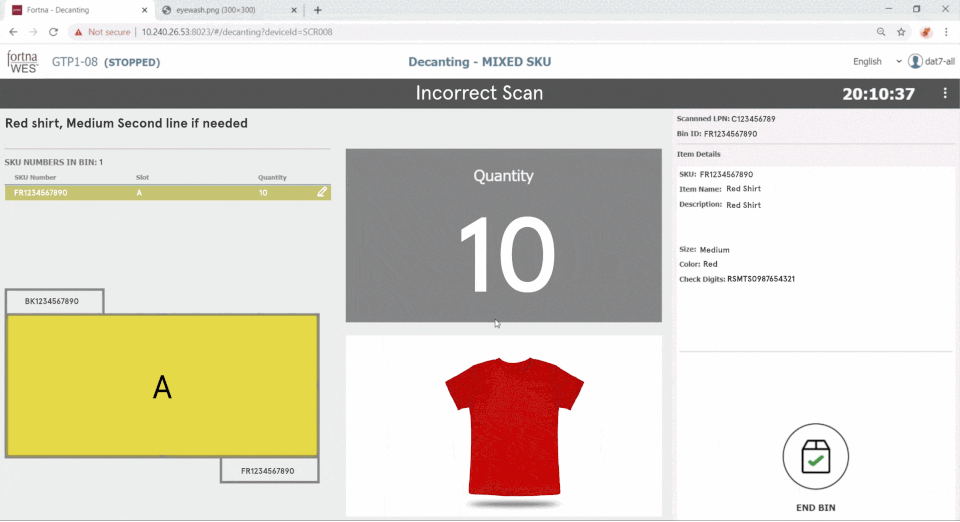This screenshot has width=960, height=522.
Task: Open a new browser tab
Action: tap(318, 10)
